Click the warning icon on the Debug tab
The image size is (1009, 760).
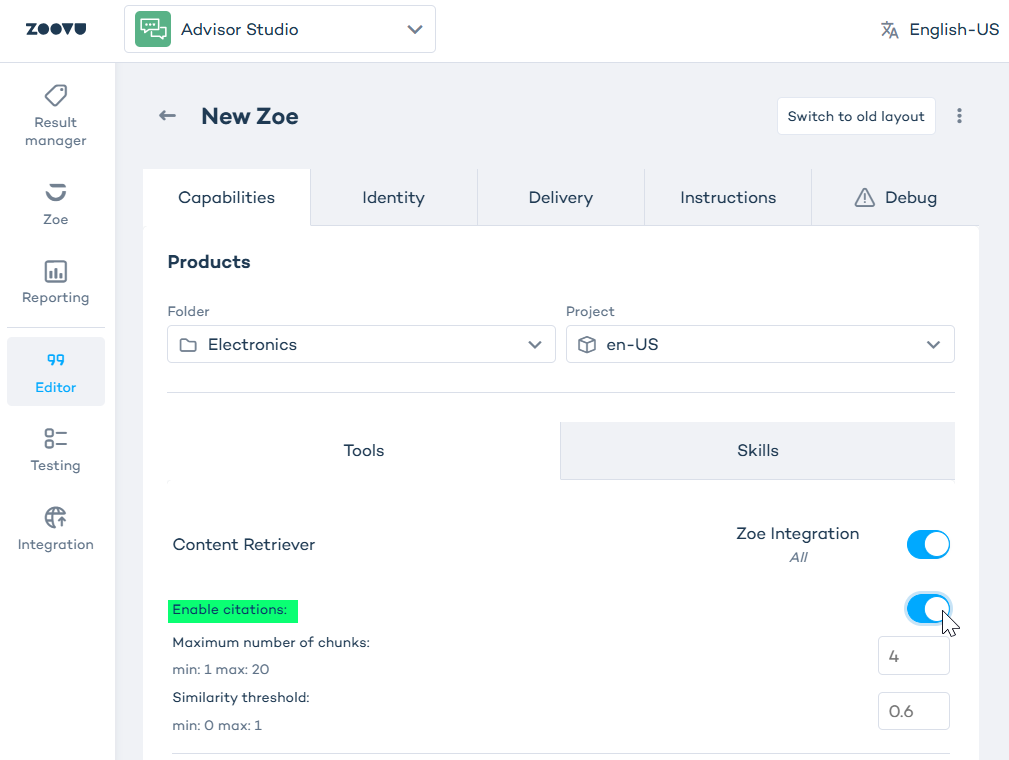864,197
